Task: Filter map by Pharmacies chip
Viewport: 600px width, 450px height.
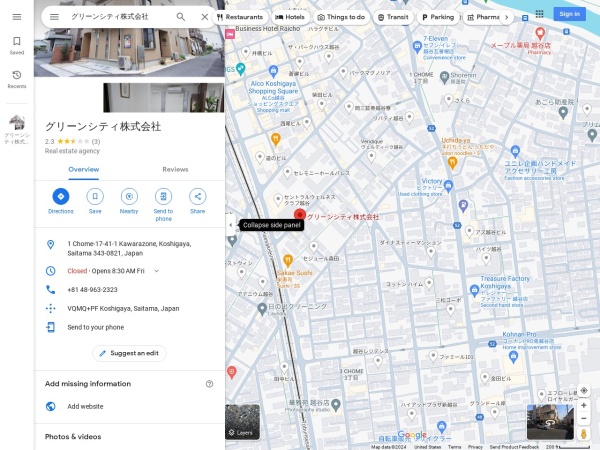Action: [483, 17]
